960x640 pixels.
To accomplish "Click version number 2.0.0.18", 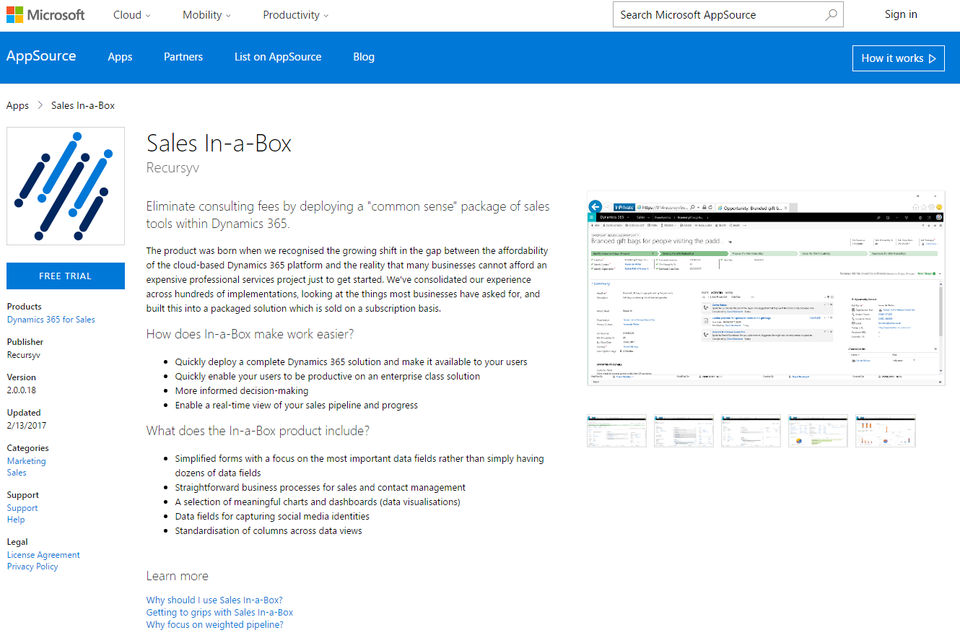I will coord(21,390).
